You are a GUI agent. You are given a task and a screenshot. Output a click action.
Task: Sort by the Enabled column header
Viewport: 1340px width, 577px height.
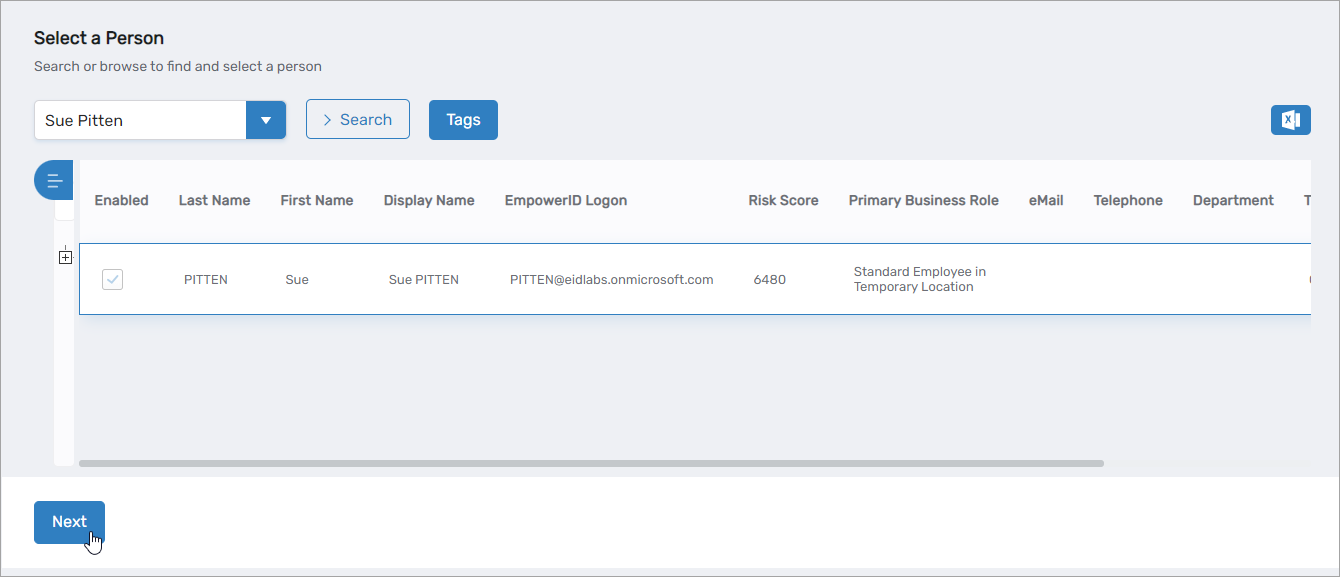tap(121, 200)
